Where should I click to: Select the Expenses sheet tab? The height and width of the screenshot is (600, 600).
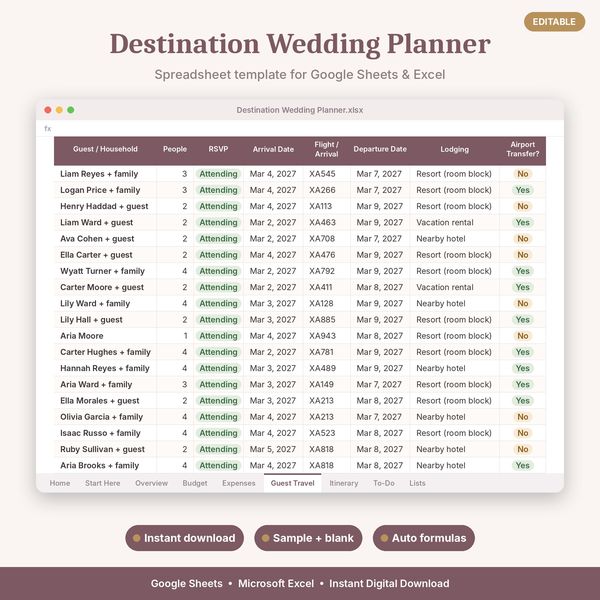point(238,483)
